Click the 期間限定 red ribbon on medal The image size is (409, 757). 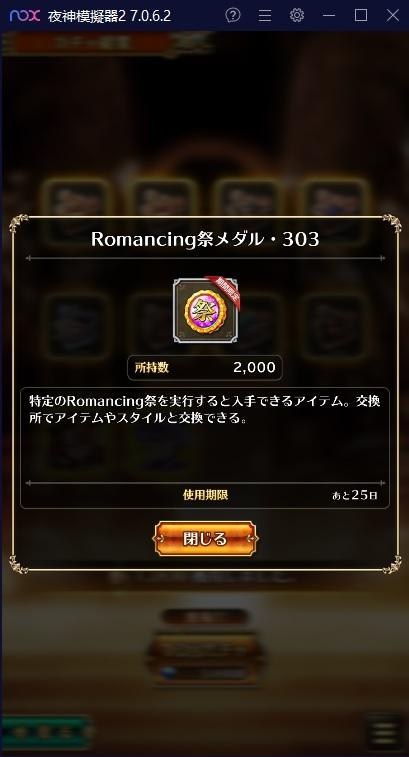[226, 291]
